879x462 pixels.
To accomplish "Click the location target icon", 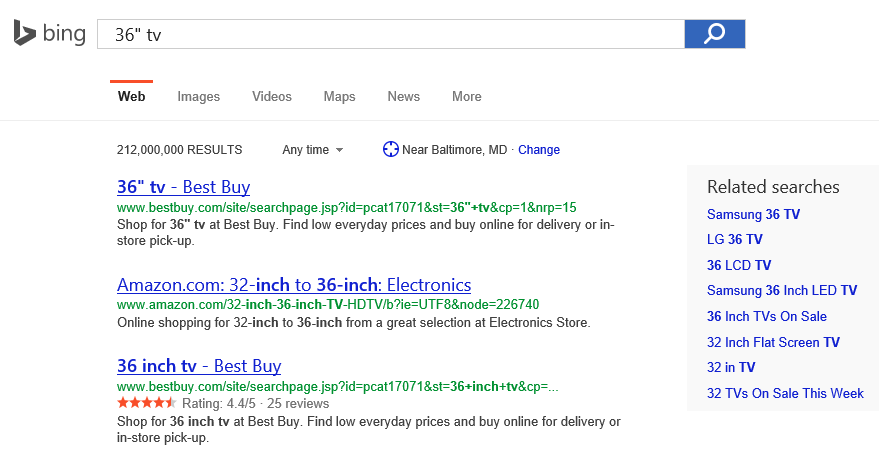I will 390,150.
